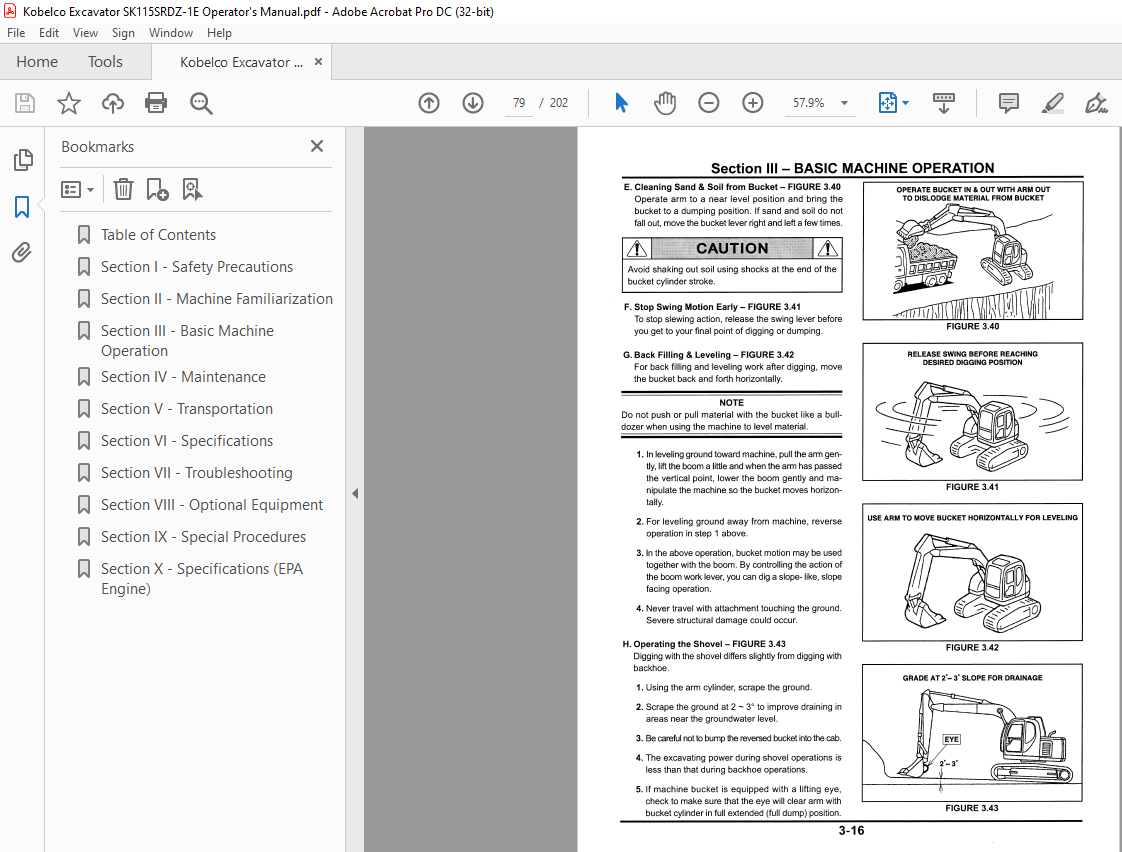Open the Sign menu
1122x852 pixels.
tap(123, 33)
